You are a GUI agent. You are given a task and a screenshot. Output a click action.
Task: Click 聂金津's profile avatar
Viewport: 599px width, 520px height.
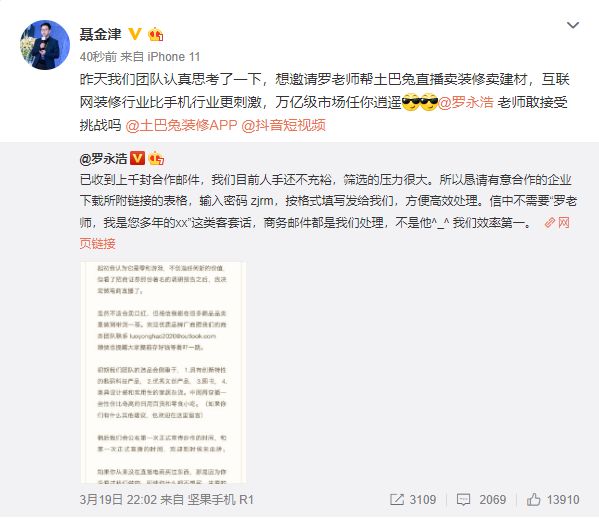tap(45, 45)
